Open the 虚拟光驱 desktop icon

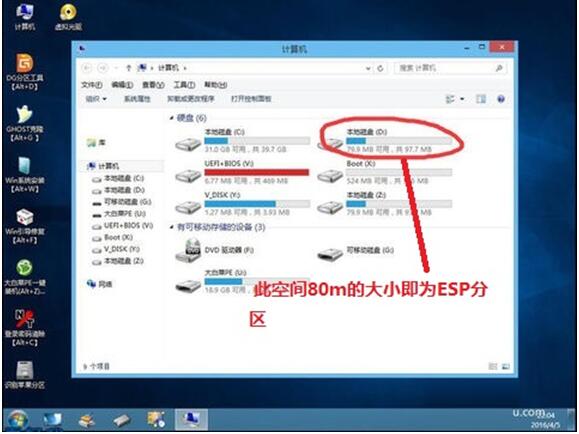click(x=68, y=17)
